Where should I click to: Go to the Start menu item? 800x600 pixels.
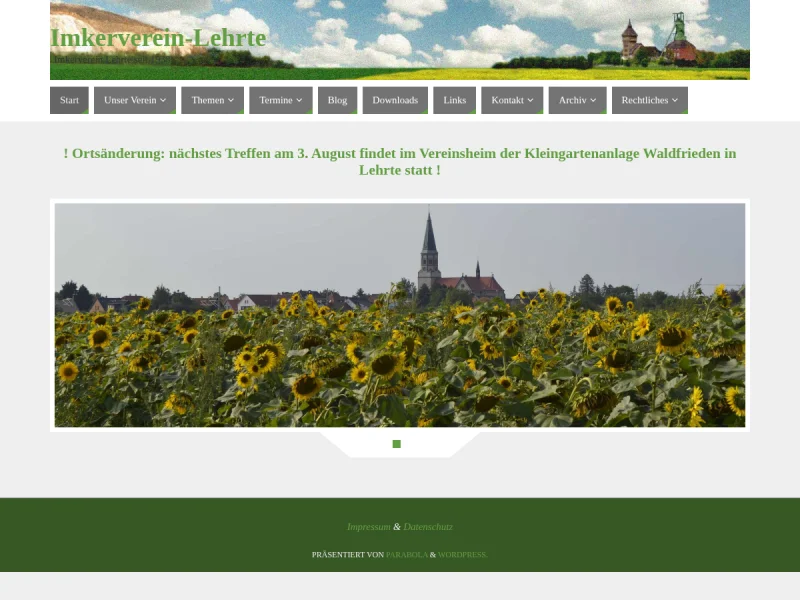coord(69,100)
